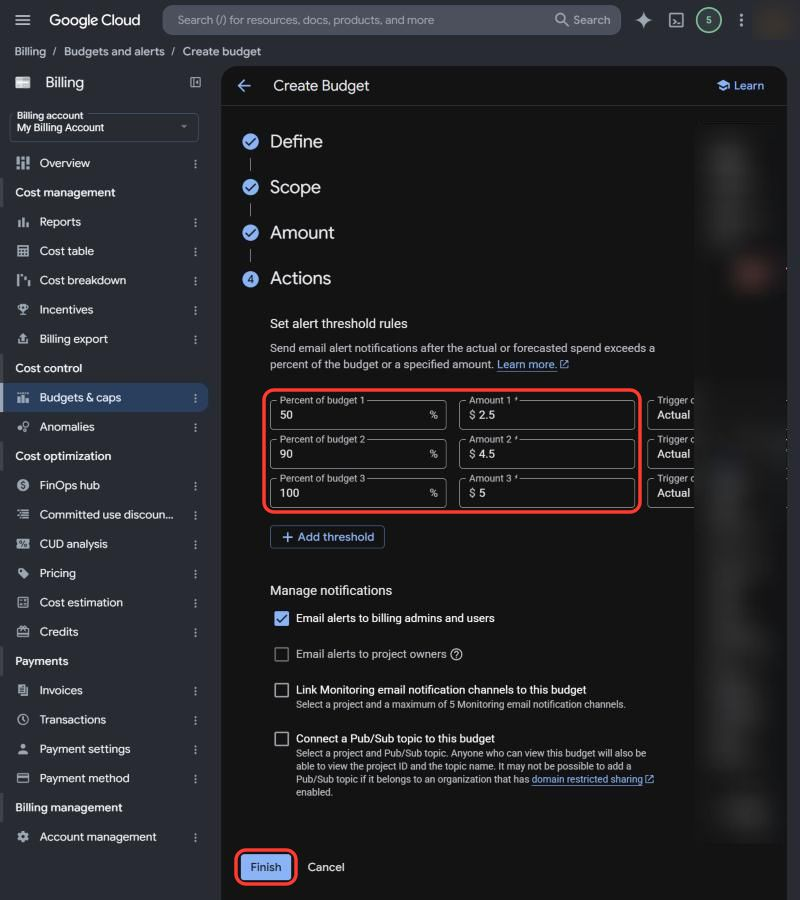Viewport: 800px width, 900px height.
Task: Click the Credits gift icon
Action: (x=23, y=631)
